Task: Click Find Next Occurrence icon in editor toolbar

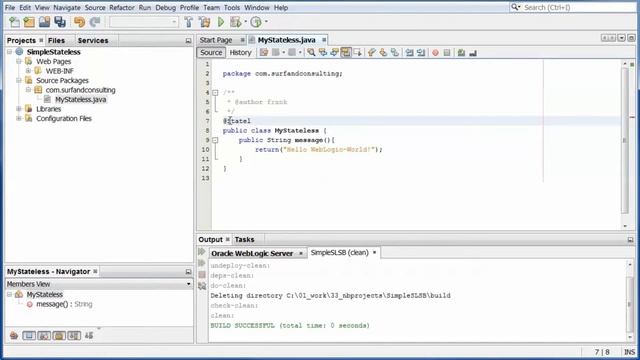Action: [x=334, y=52]
